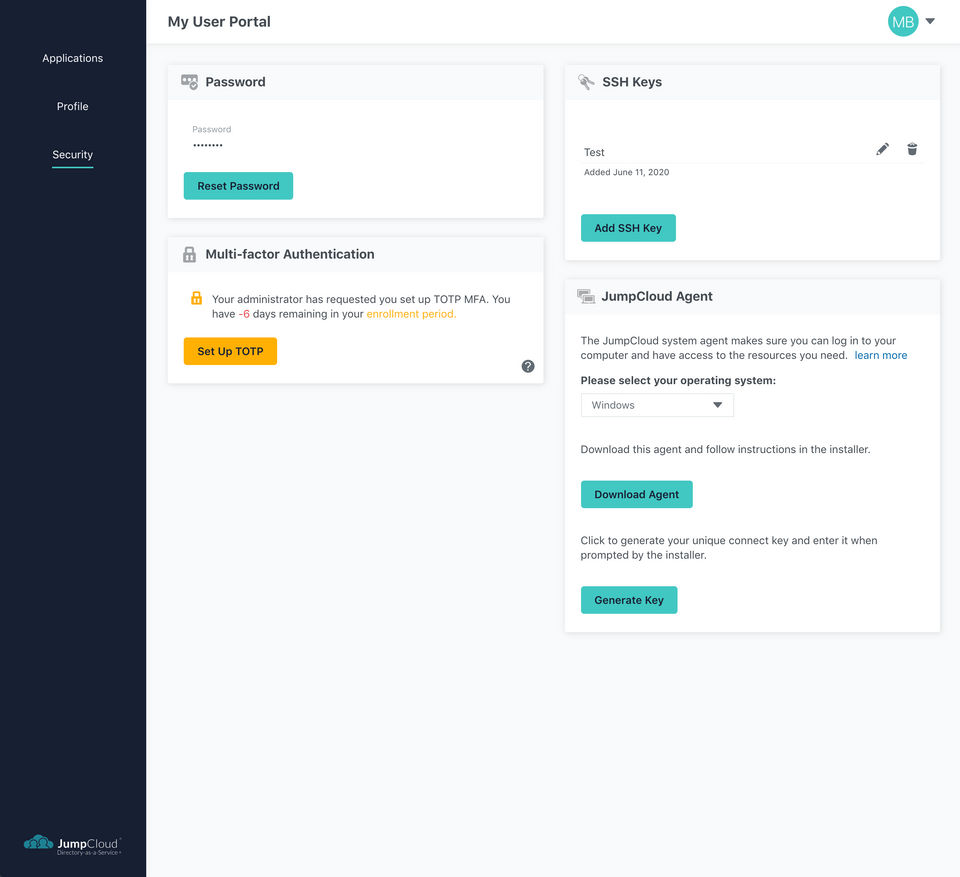Viewport: 960px width, 877px height.
Task: Click the orange lock warning icon
Action: coord(197,298)
